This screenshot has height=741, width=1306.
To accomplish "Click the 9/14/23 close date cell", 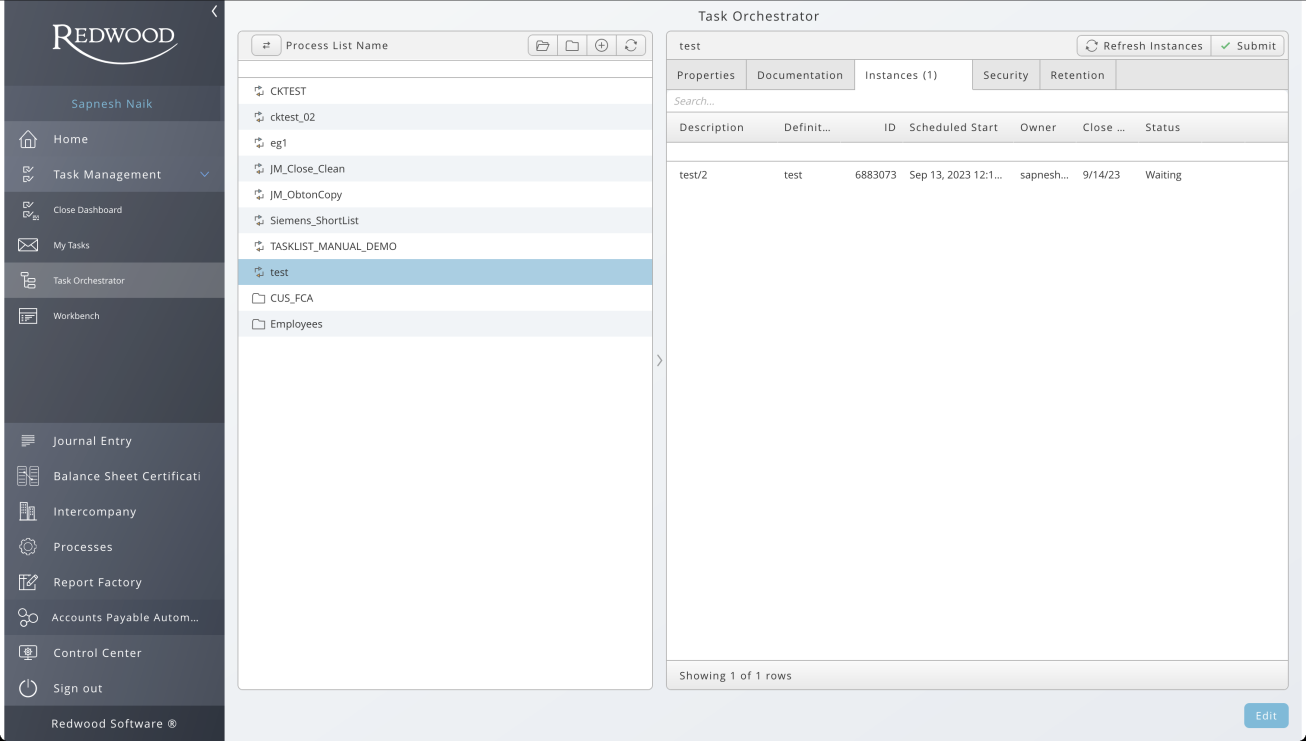I will (x=1101, y=175).
